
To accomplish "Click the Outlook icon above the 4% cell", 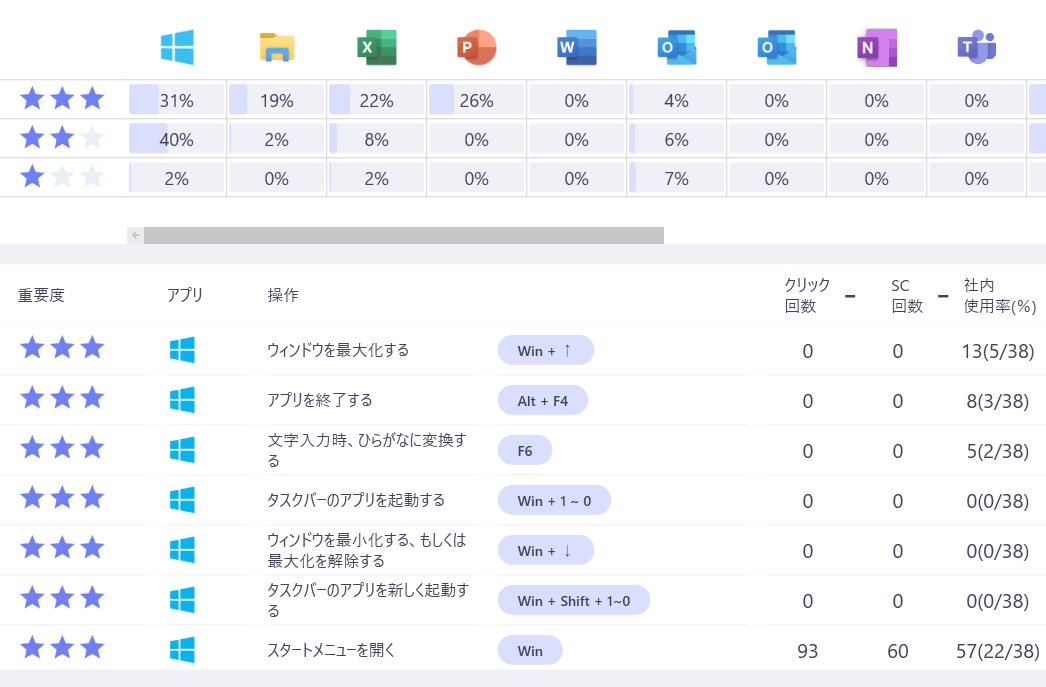I will pos(676,47).
